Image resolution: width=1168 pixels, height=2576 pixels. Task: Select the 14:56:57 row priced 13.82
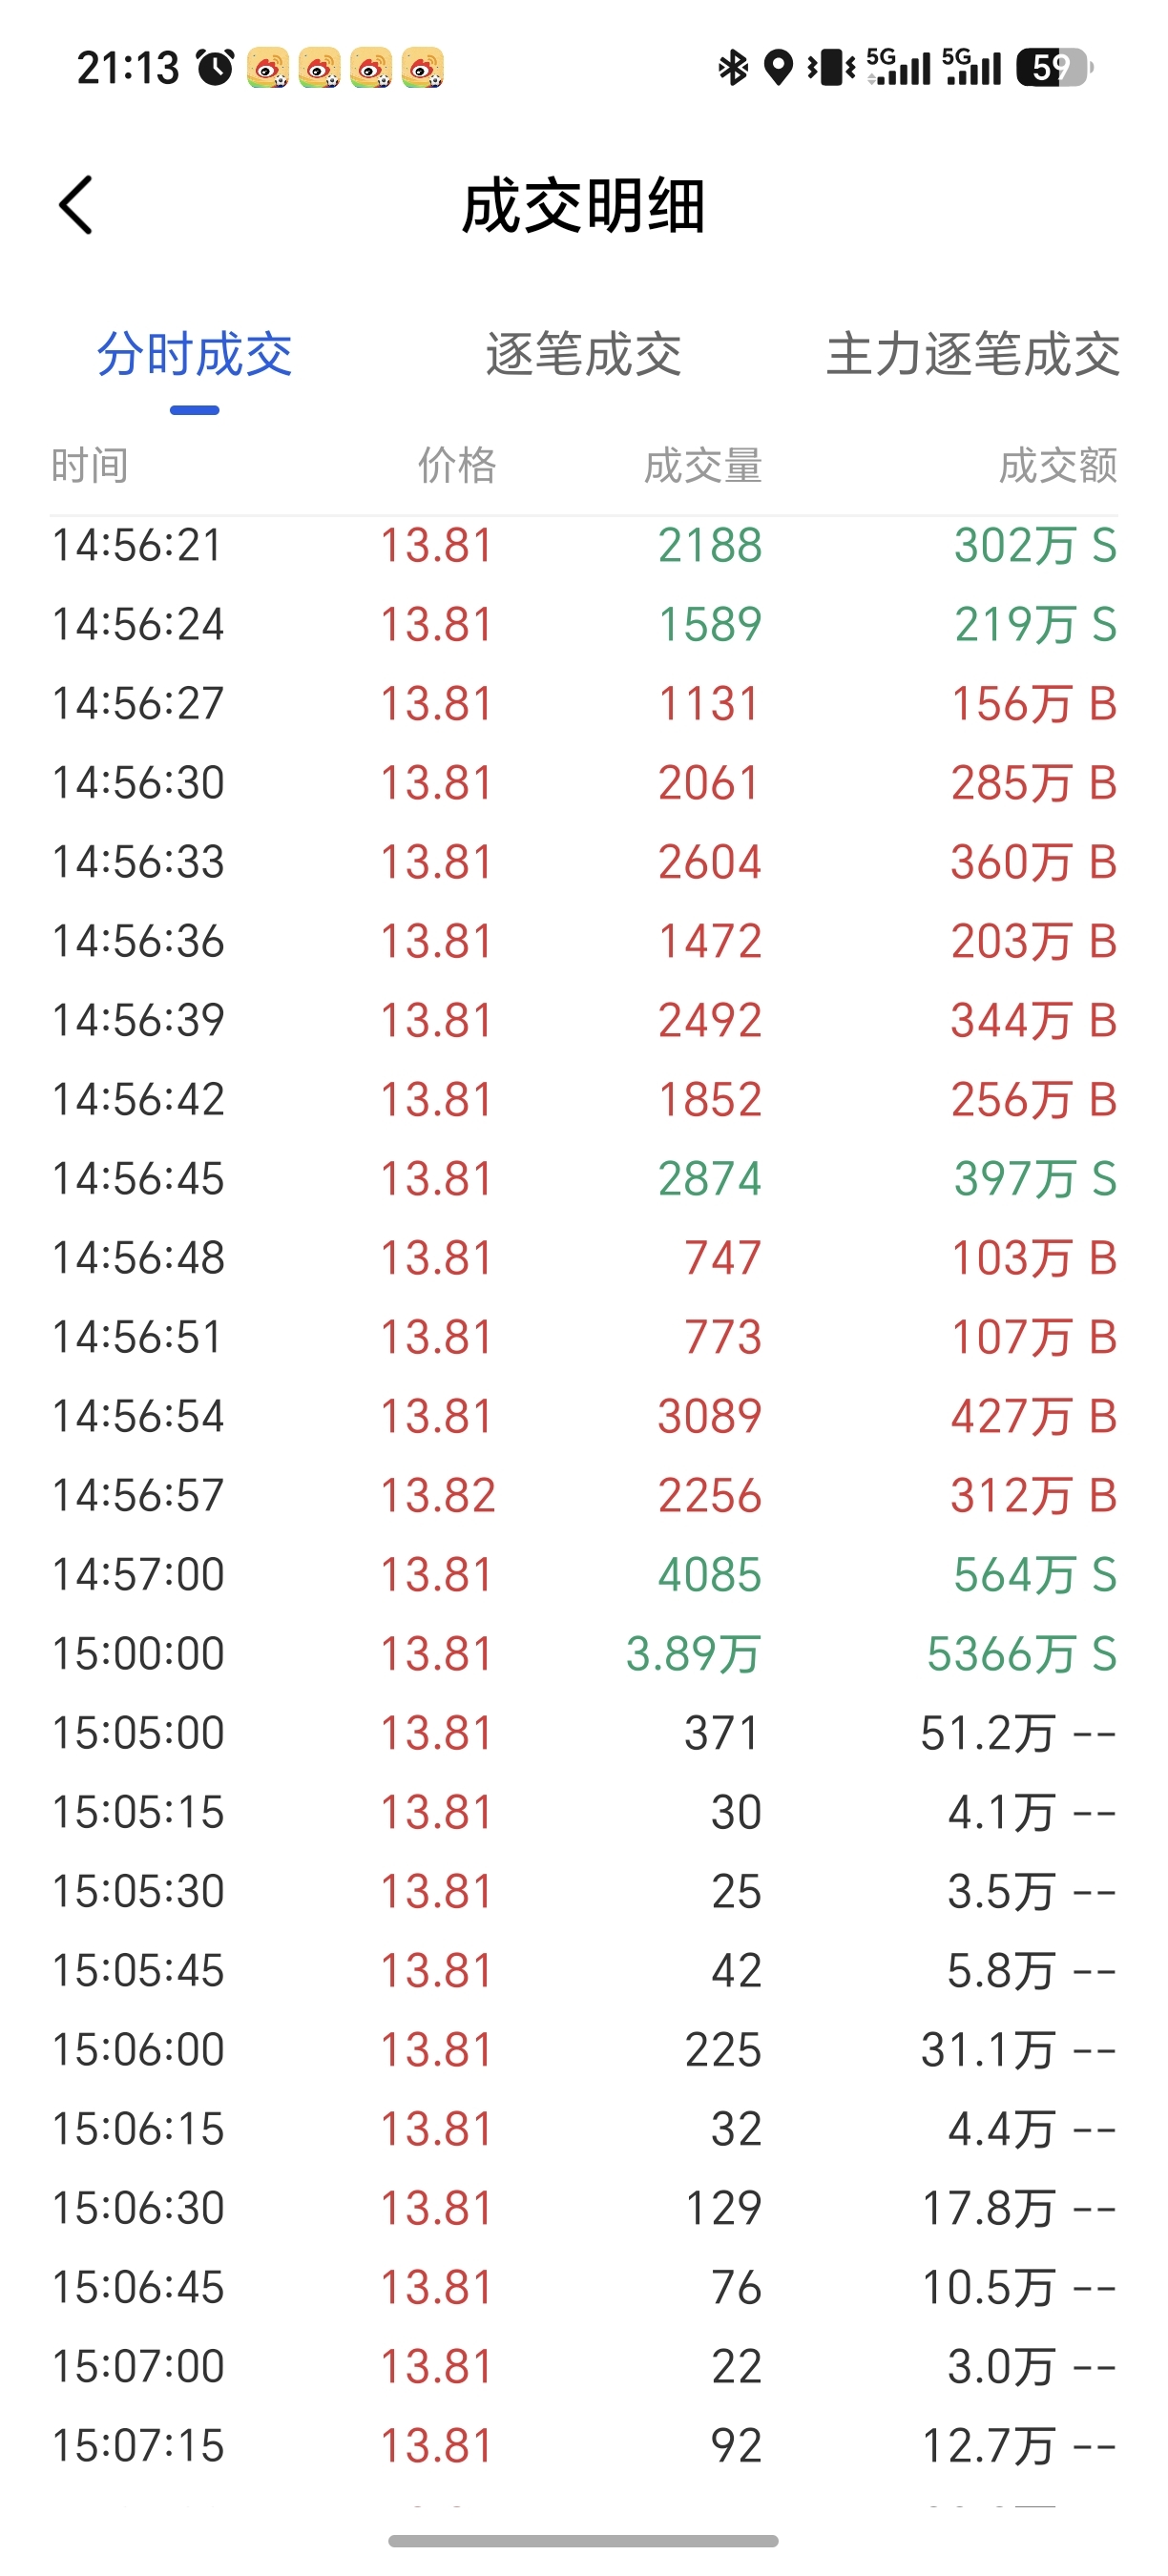[584, 1495]
